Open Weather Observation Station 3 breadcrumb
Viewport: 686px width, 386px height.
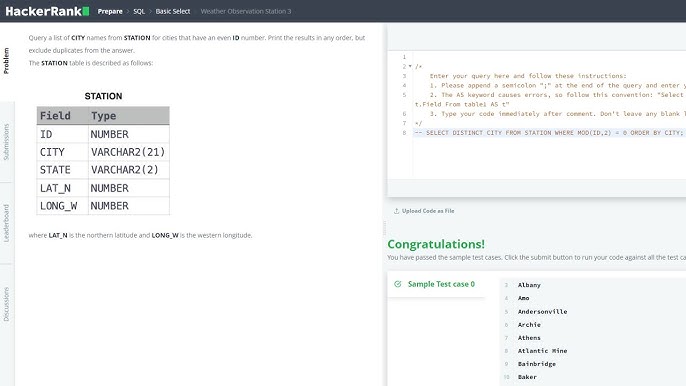pyautogui.click(x=246, y=11)
